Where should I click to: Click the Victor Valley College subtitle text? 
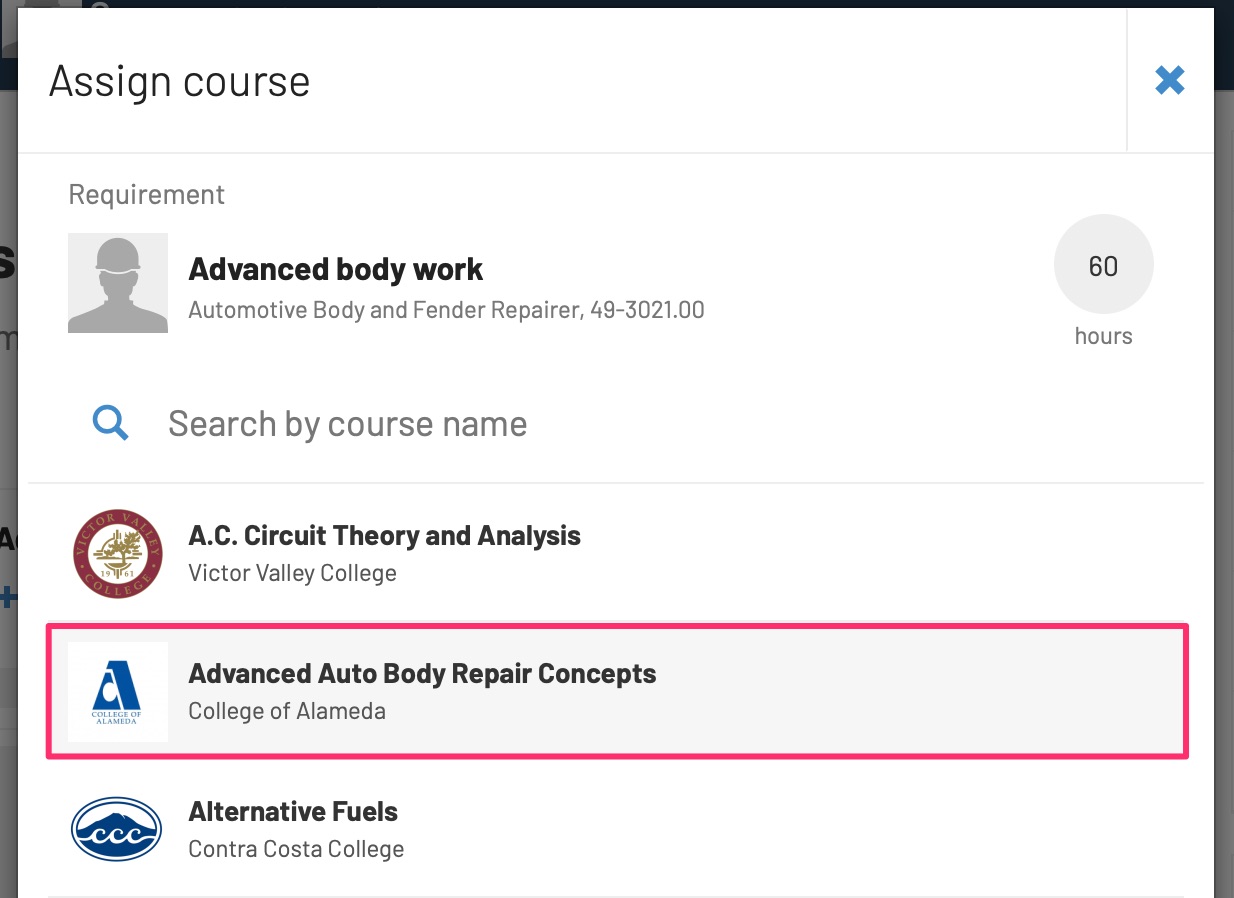pos(292,573)
